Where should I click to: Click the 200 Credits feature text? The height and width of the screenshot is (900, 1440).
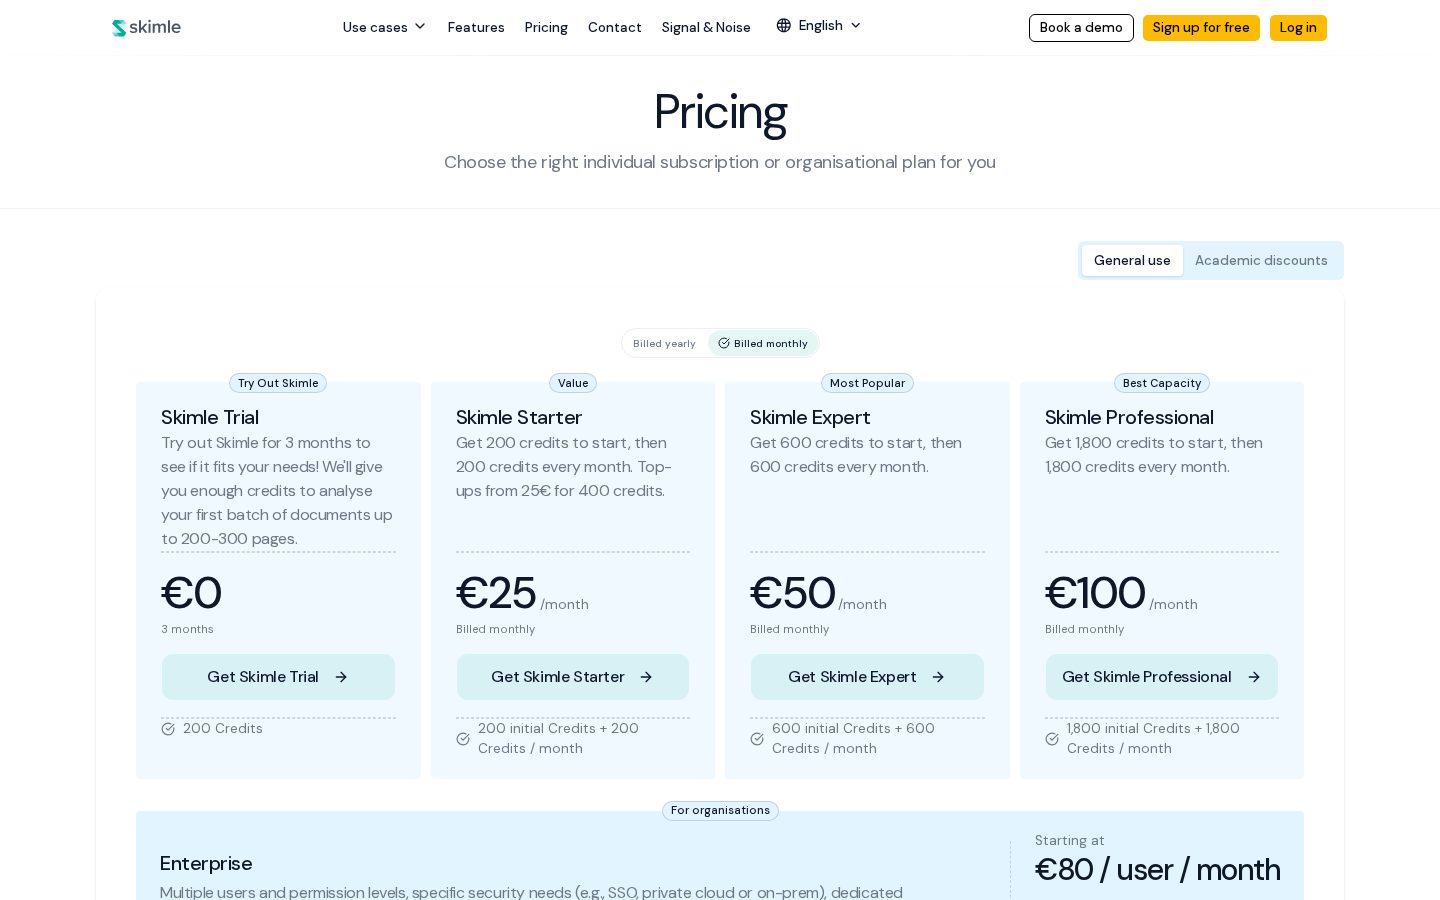(223, 729)
